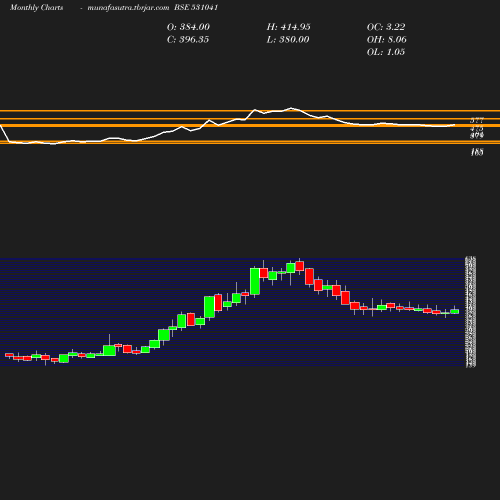Click the most recent green candlestick

(x=455, y=311)
